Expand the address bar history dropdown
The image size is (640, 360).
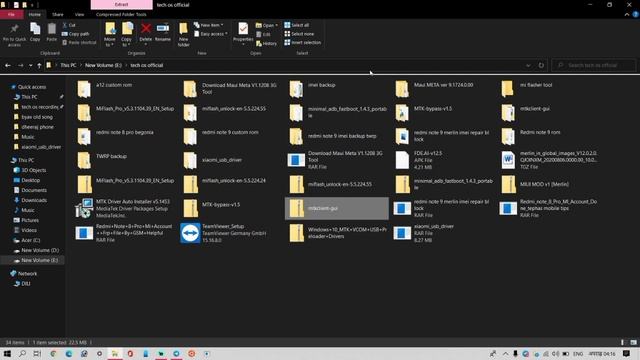[x=528, y=65]
